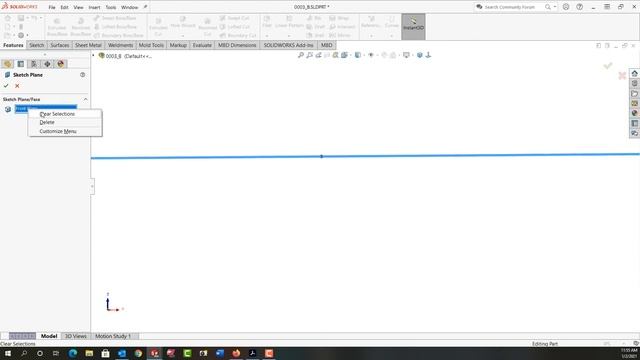Select the Model bottom tab
The image size is (640, 360).
(x=49, y=336)
